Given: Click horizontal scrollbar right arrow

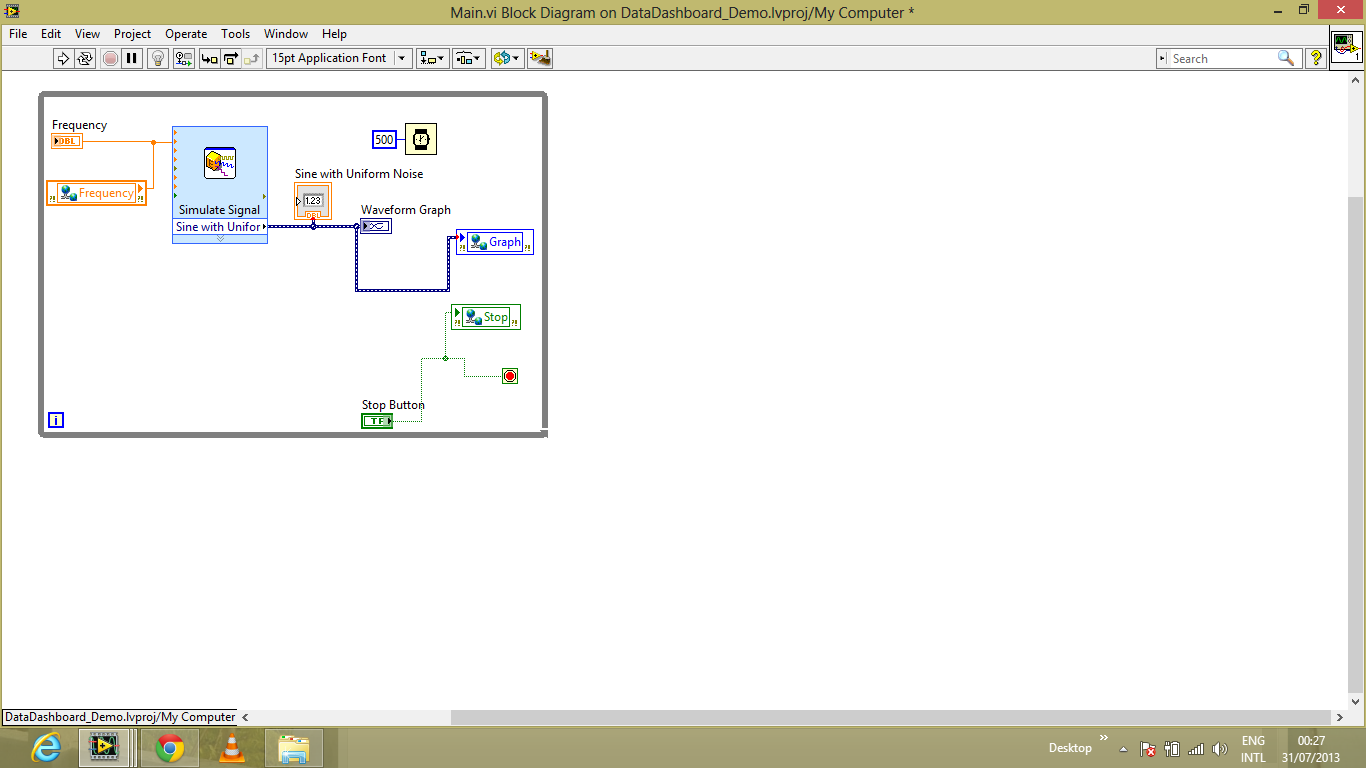Looking at the screenshot, I should (x=1341, y=717).
